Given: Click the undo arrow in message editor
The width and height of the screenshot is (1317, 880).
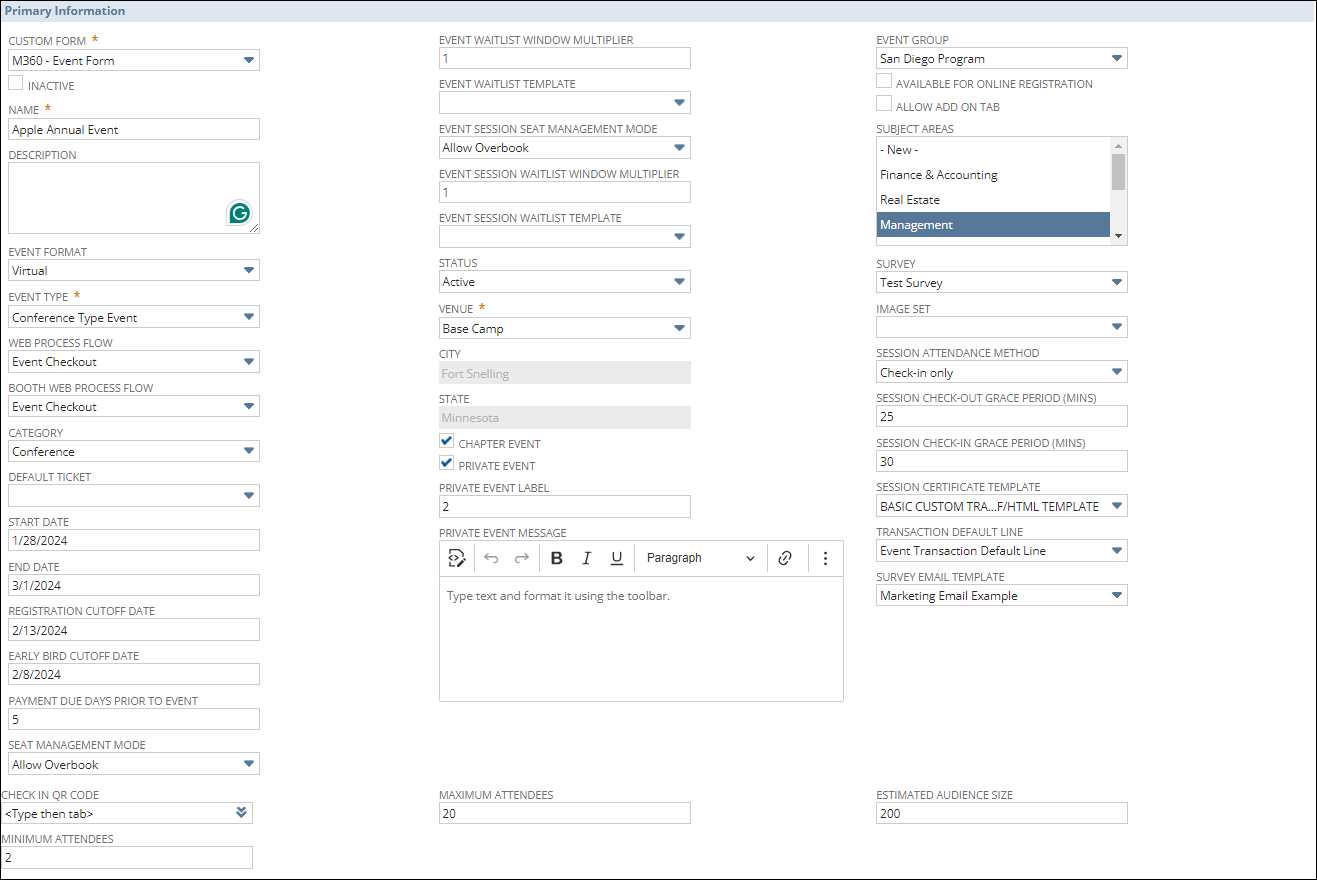Looking at the screenshot, I should coord(491,558).
